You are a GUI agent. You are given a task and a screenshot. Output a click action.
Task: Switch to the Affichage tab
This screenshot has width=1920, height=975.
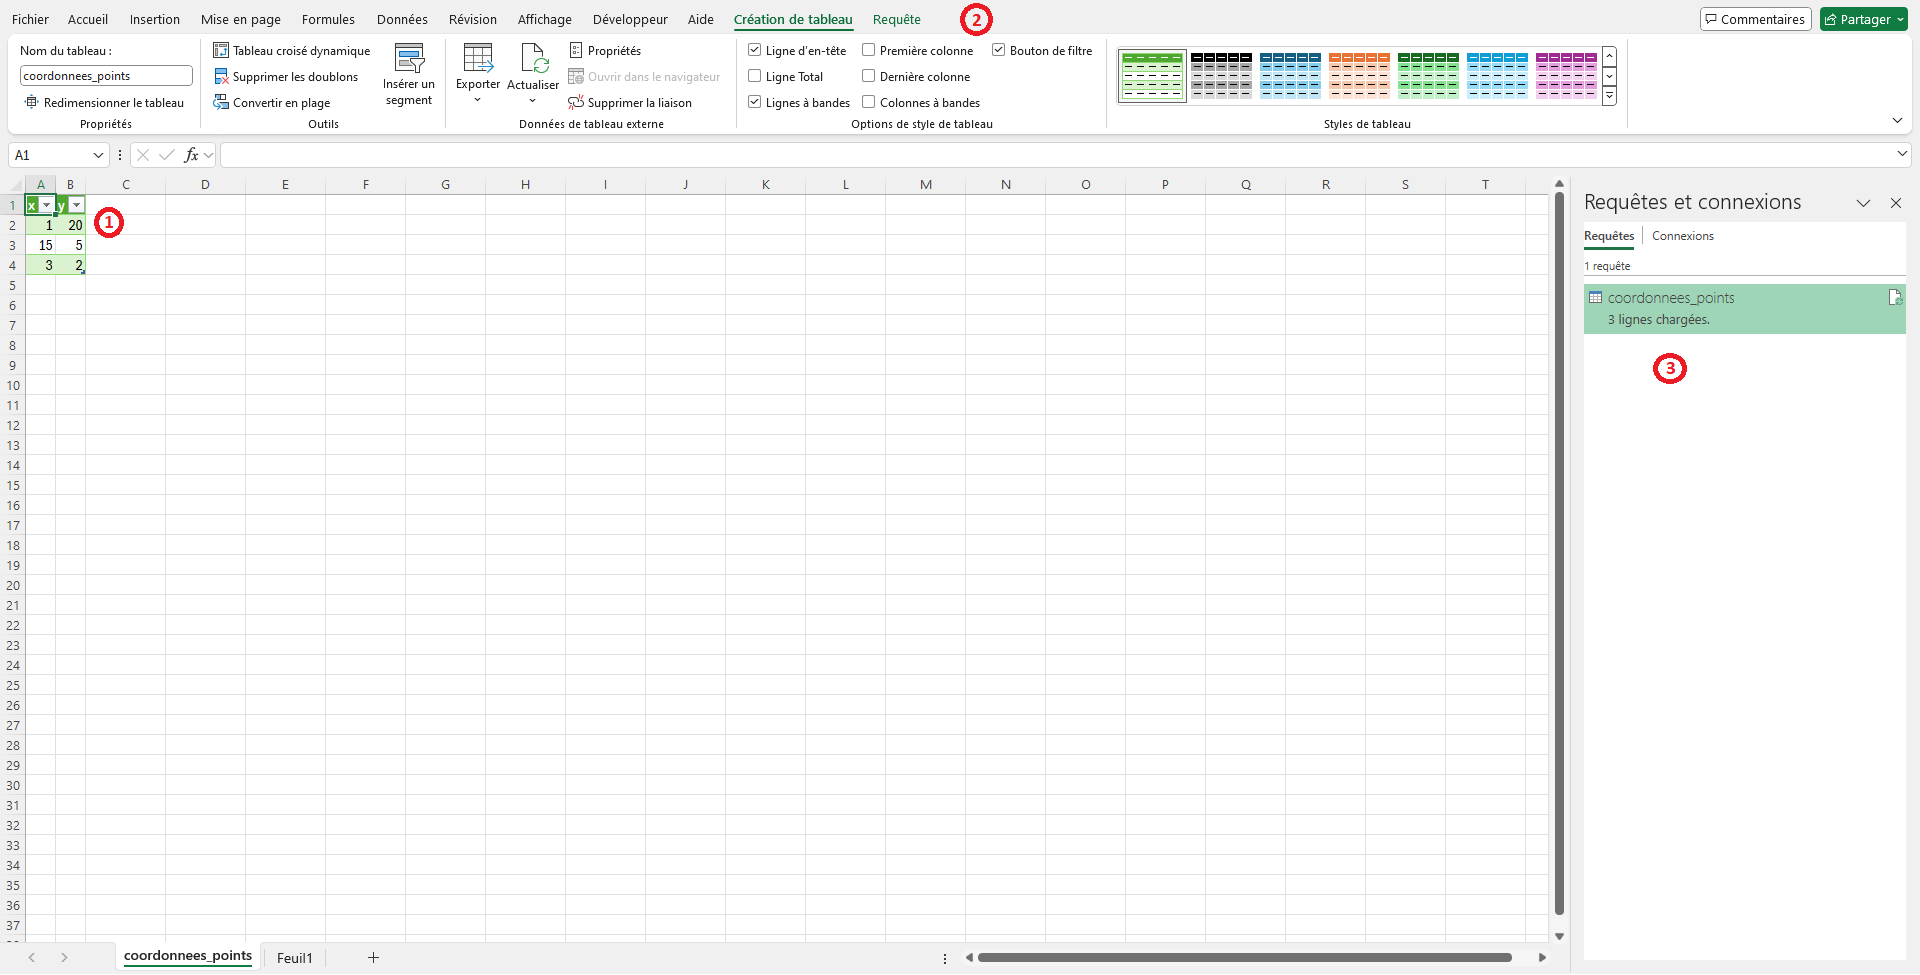click(545, 19)
